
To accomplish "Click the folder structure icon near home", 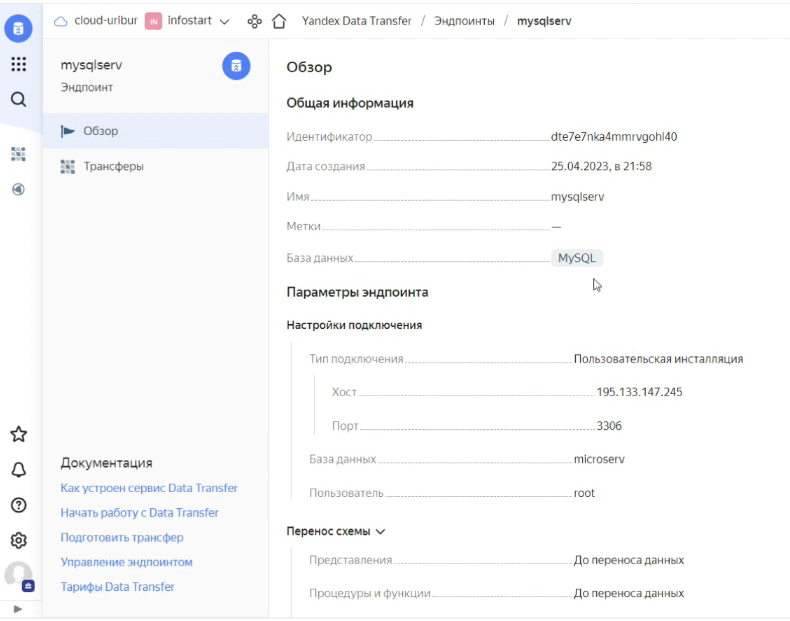I will tap(254, 21).
